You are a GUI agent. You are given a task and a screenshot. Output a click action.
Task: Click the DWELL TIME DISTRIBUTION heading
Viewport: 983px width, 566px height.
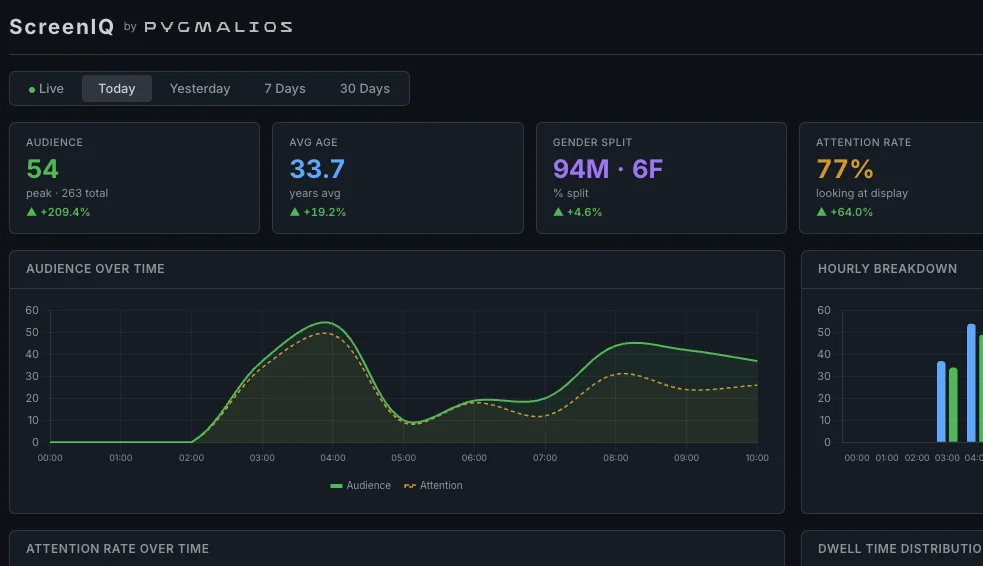tap(900, 548)
